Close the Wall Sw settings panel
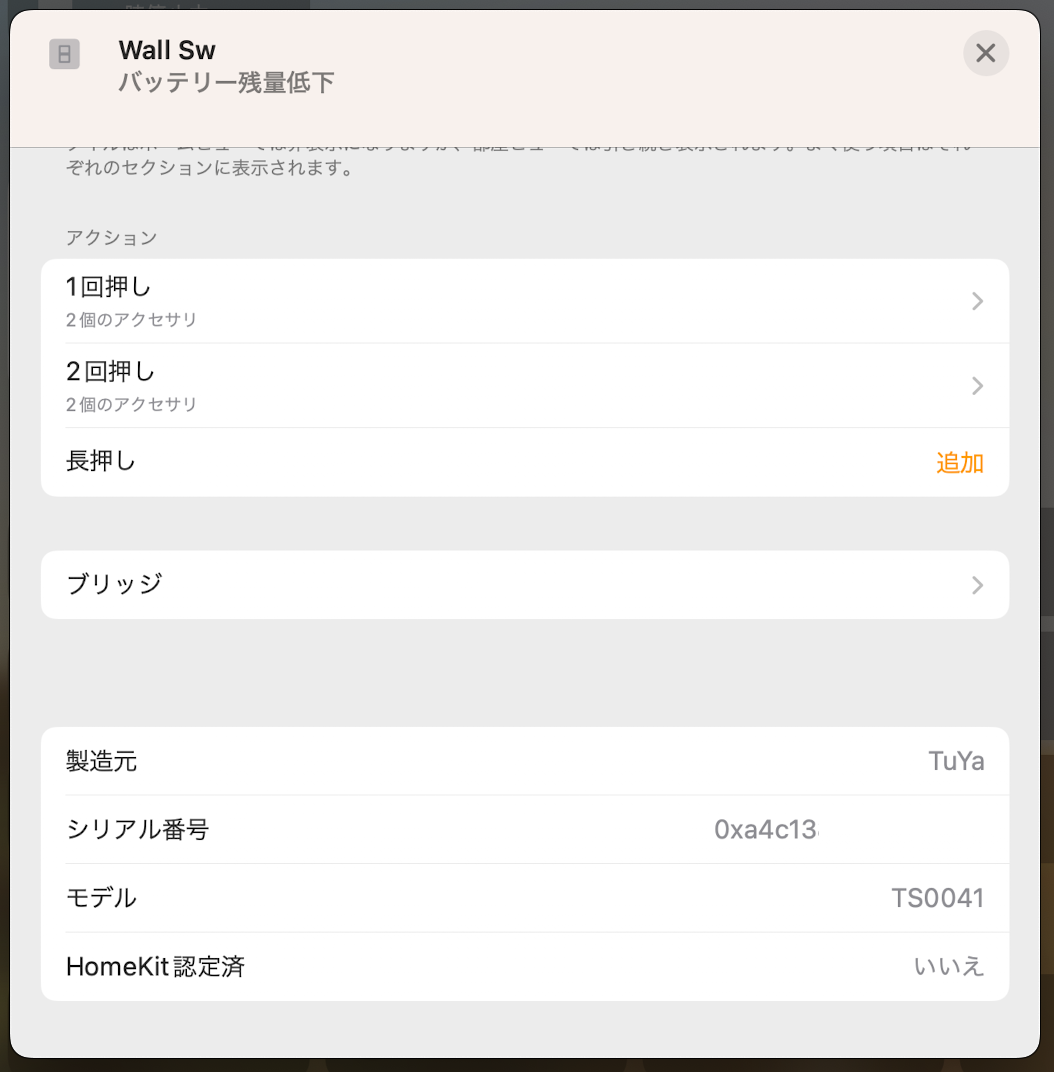This screenshot has height=1072, width=1054. pos(985,53)
